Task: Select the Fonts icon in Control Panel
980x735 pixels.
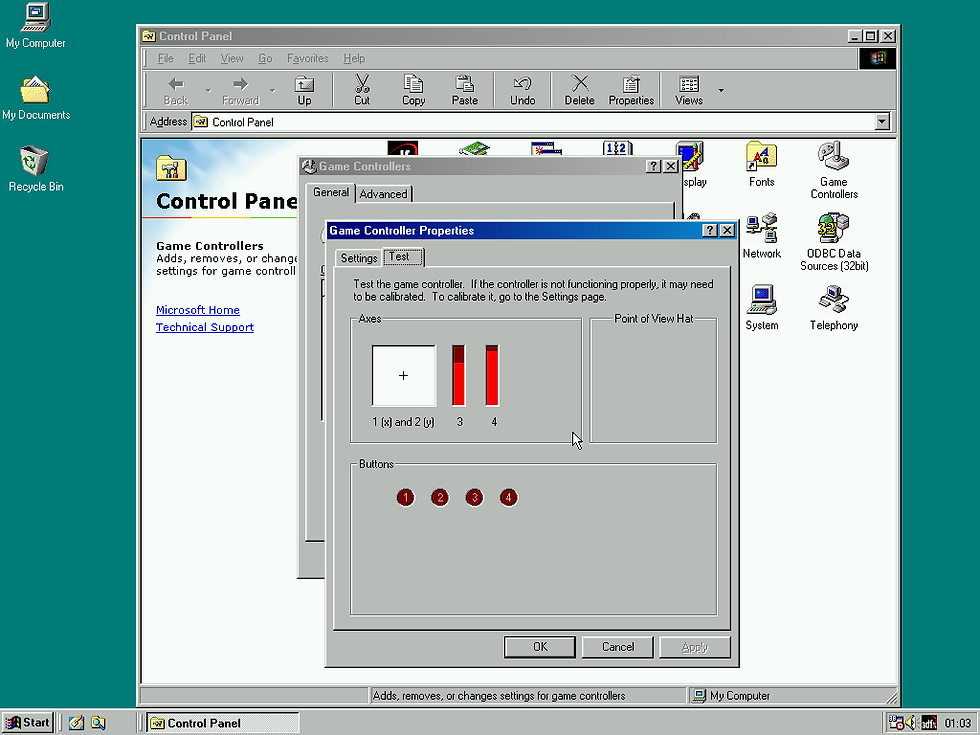Action: [x=761, y=164]
